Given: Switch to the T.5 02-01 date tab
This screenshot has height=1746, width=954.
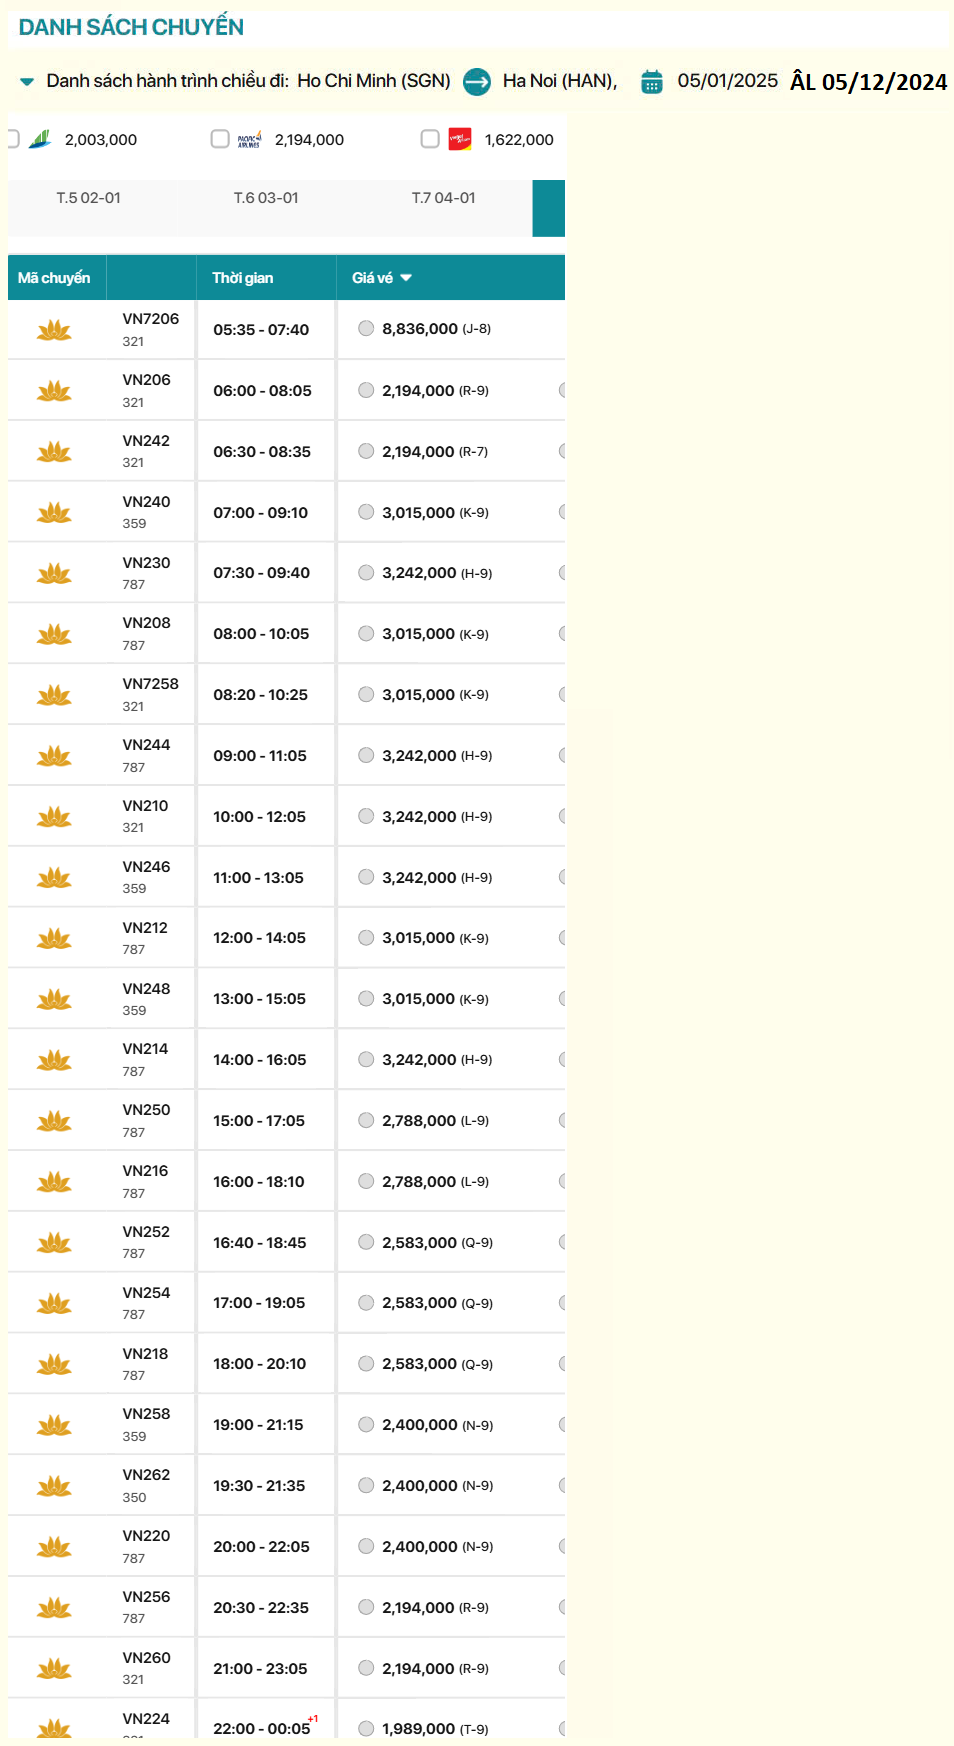Looking at the screenshot, I should point(88,198).
